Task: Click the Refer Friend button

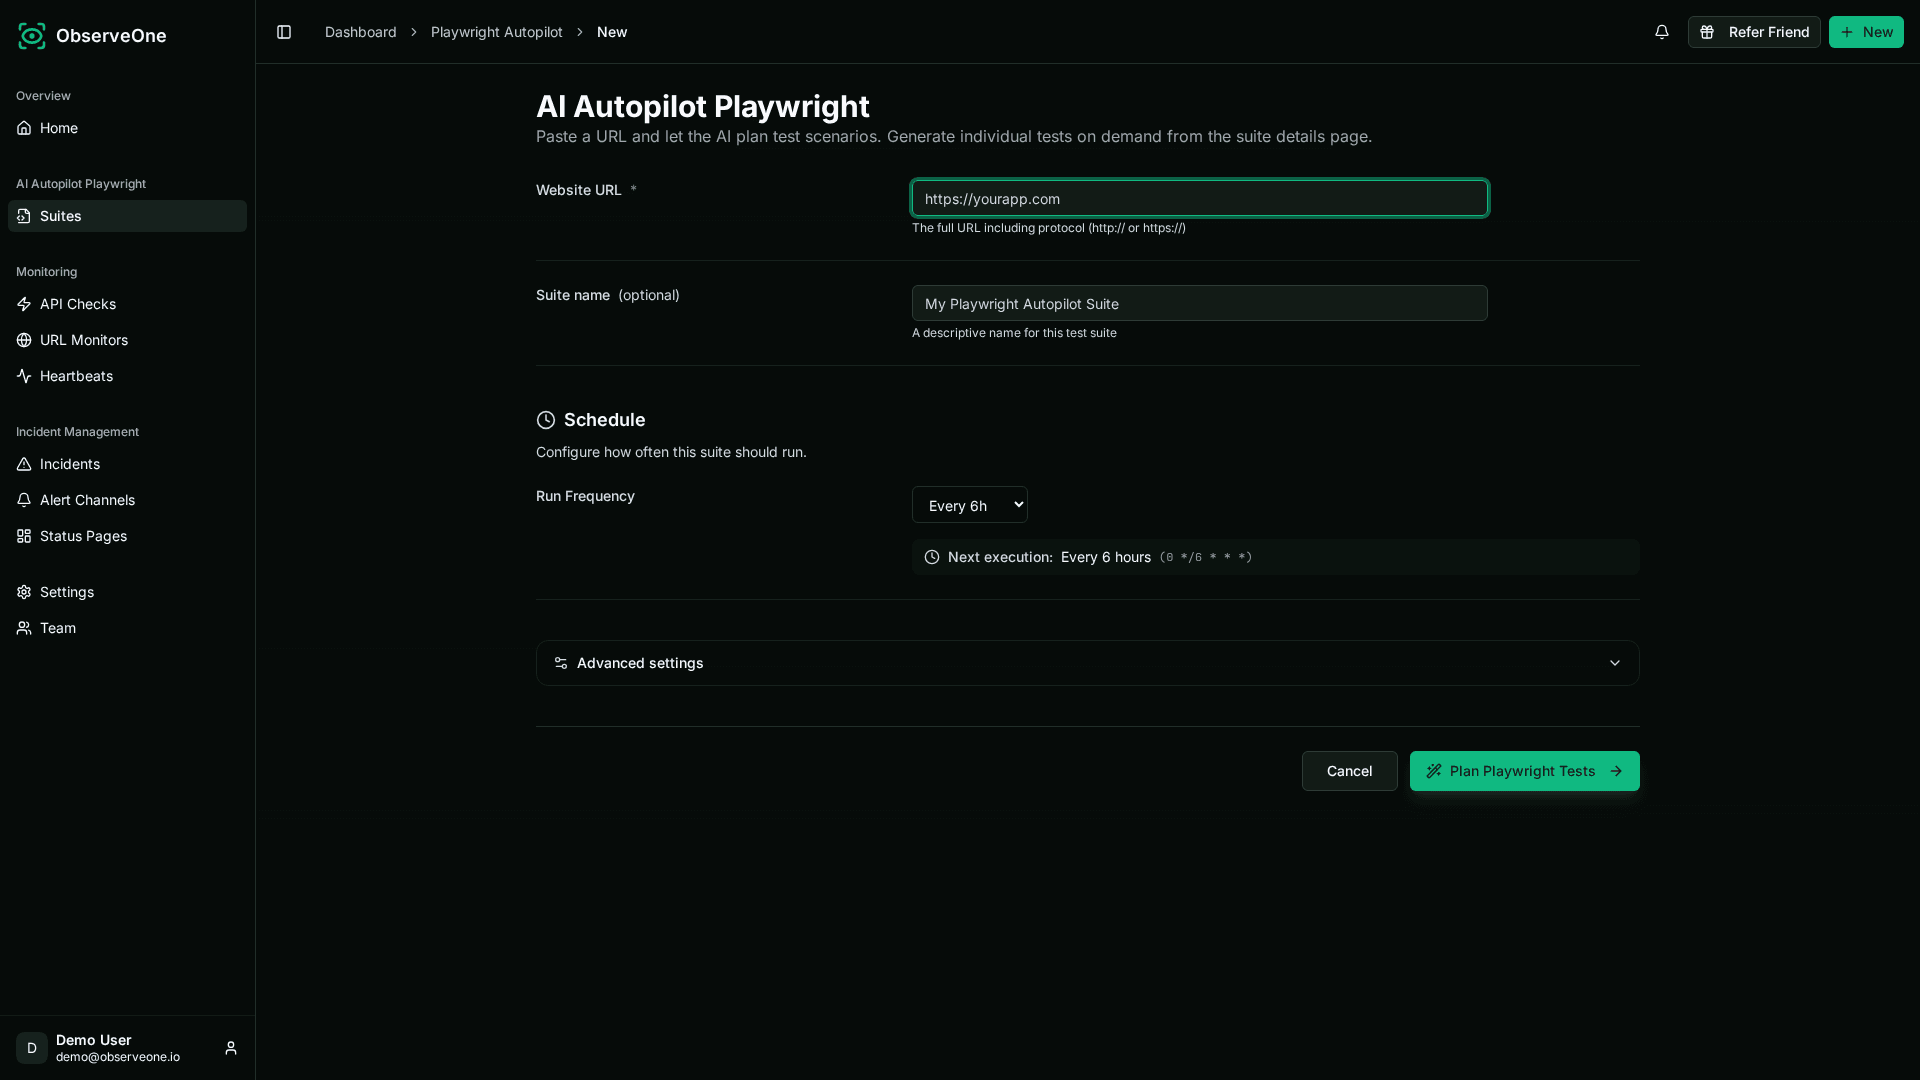Action: pos(1754,32)
